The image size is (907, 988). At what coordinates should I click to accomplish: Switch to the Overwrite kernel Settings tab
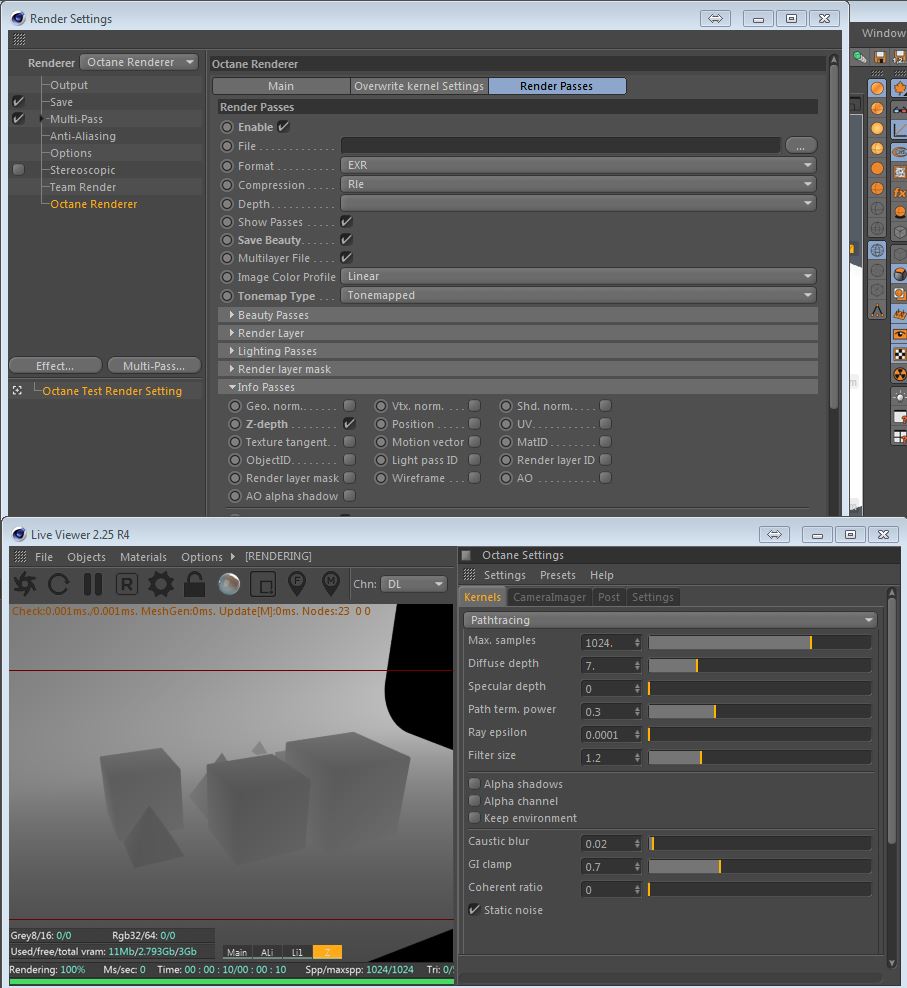[419, 86]
